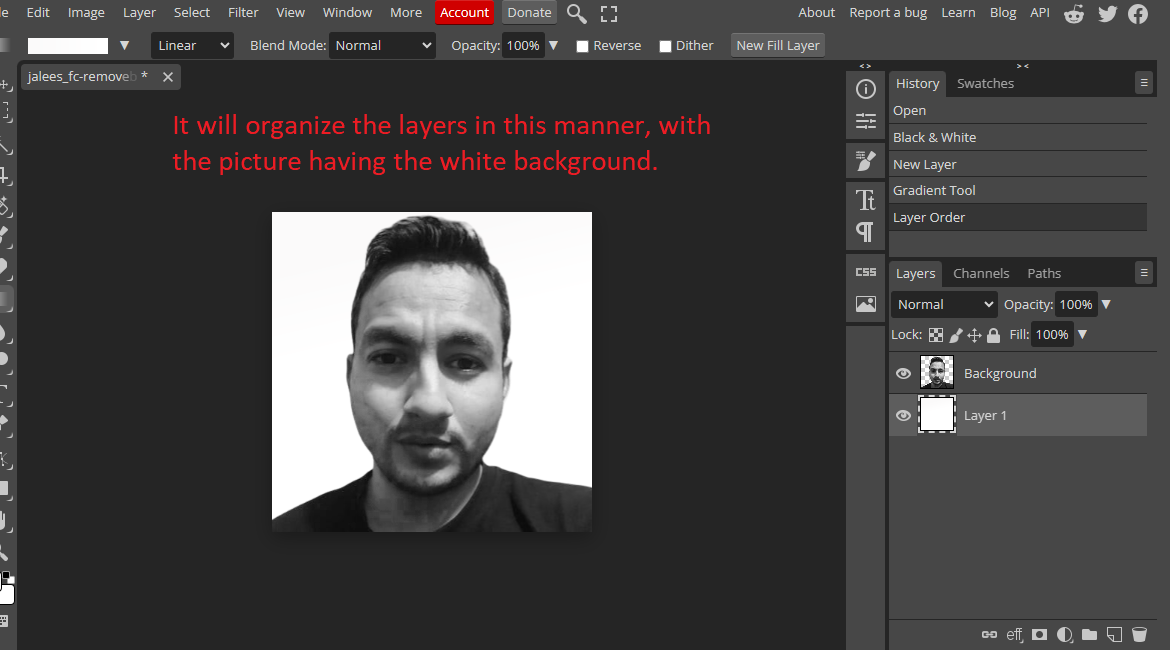
Task: Toggle fullscreen mode icon
Action: (609, 13)
